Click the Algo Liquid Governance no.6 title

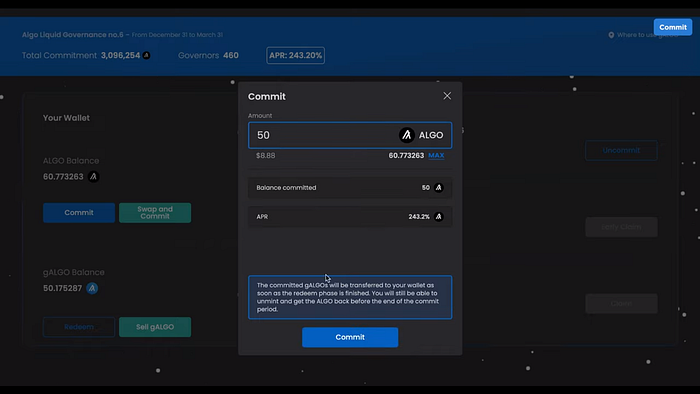coord(73,35)
